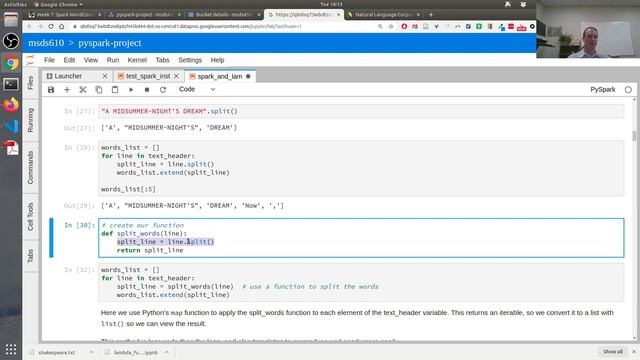The image size is (640, 360).
Task: Open Google Chrome from the dock
Action: tap(11, 63)
